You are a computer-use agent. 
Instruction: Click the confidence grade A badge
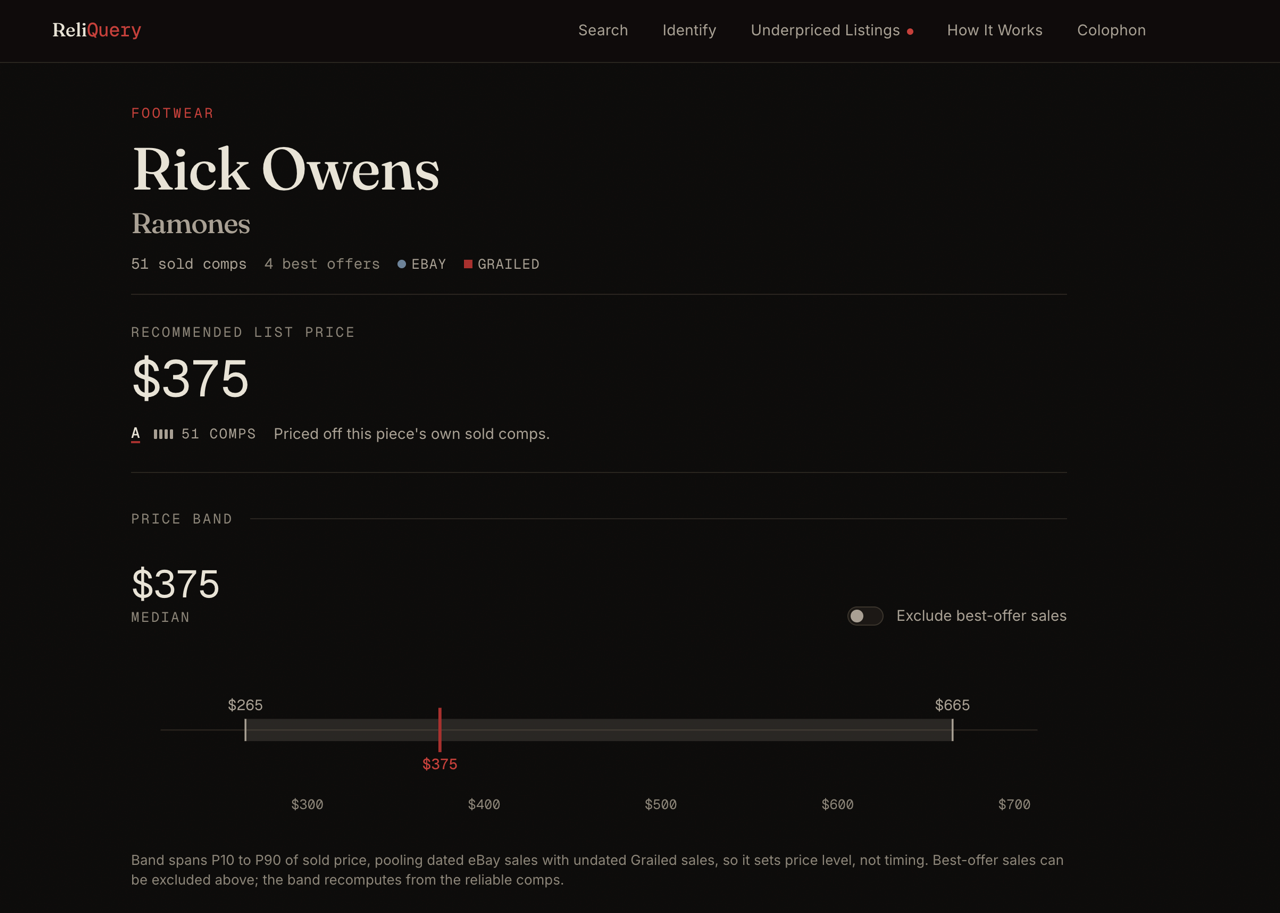[x=136, y=434]
